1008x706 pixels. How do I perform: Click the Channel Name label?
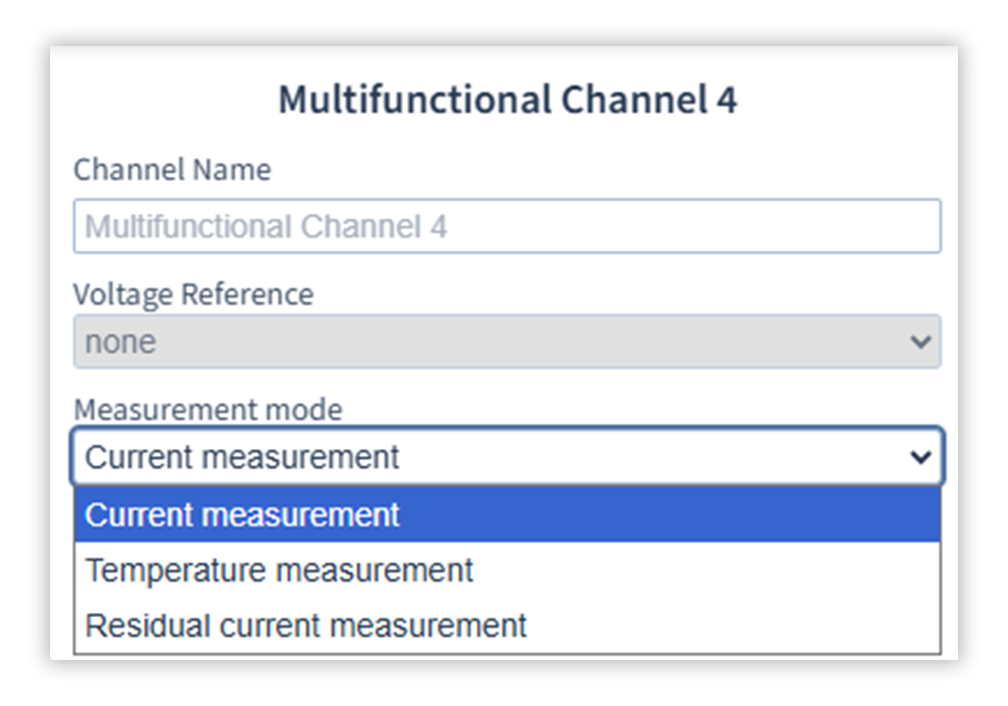[172, 170]
